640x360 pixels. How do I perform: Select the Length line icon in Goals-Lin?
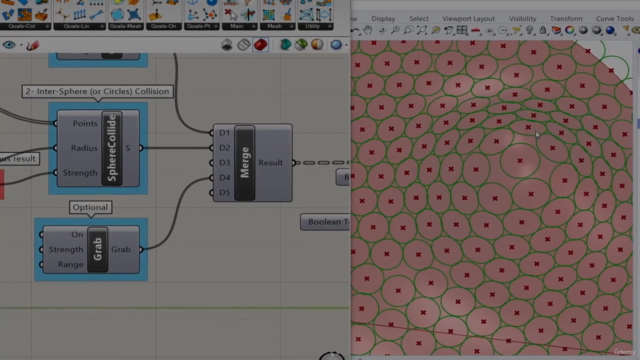pyautogui.click(x=96, y=15)
